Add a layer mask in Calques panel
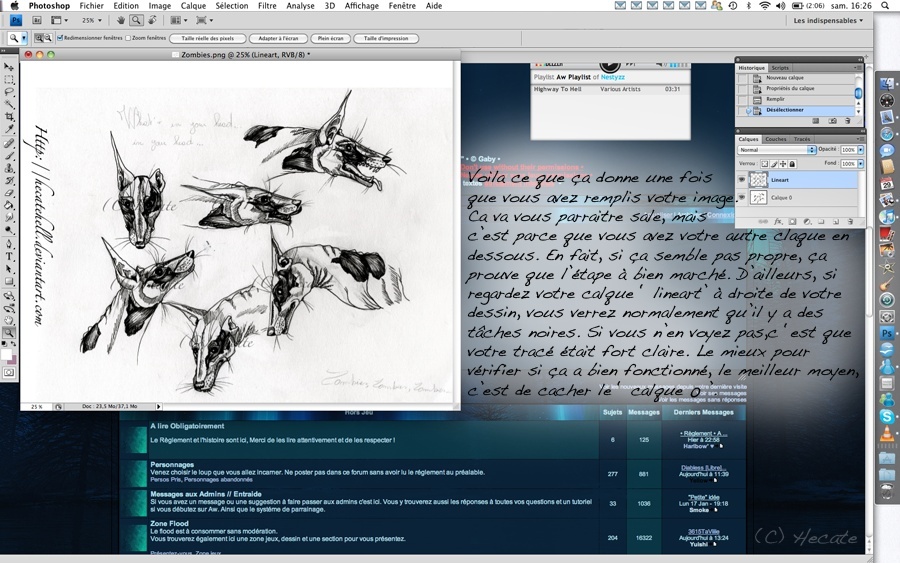900x563 pixels. [x=793, y=222]
